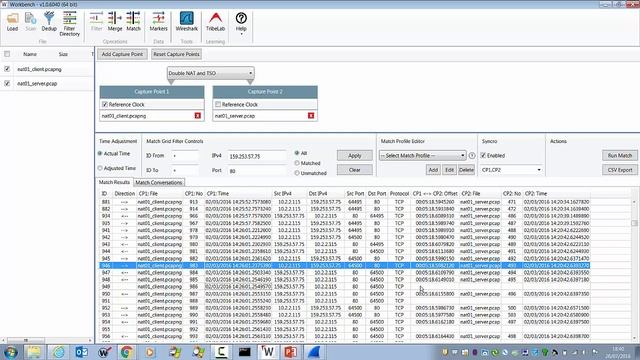
Task: Open Wireshark shark fin taskbar icon
Action: [313, 352]
